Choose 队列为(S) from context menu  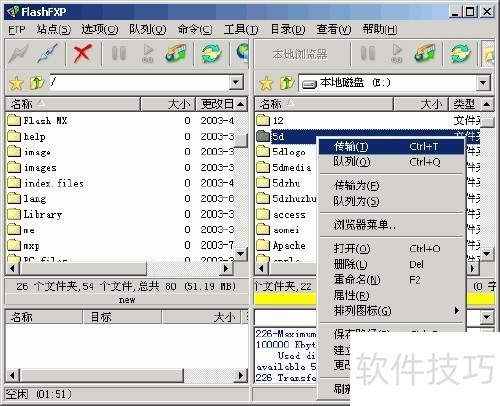391,201
